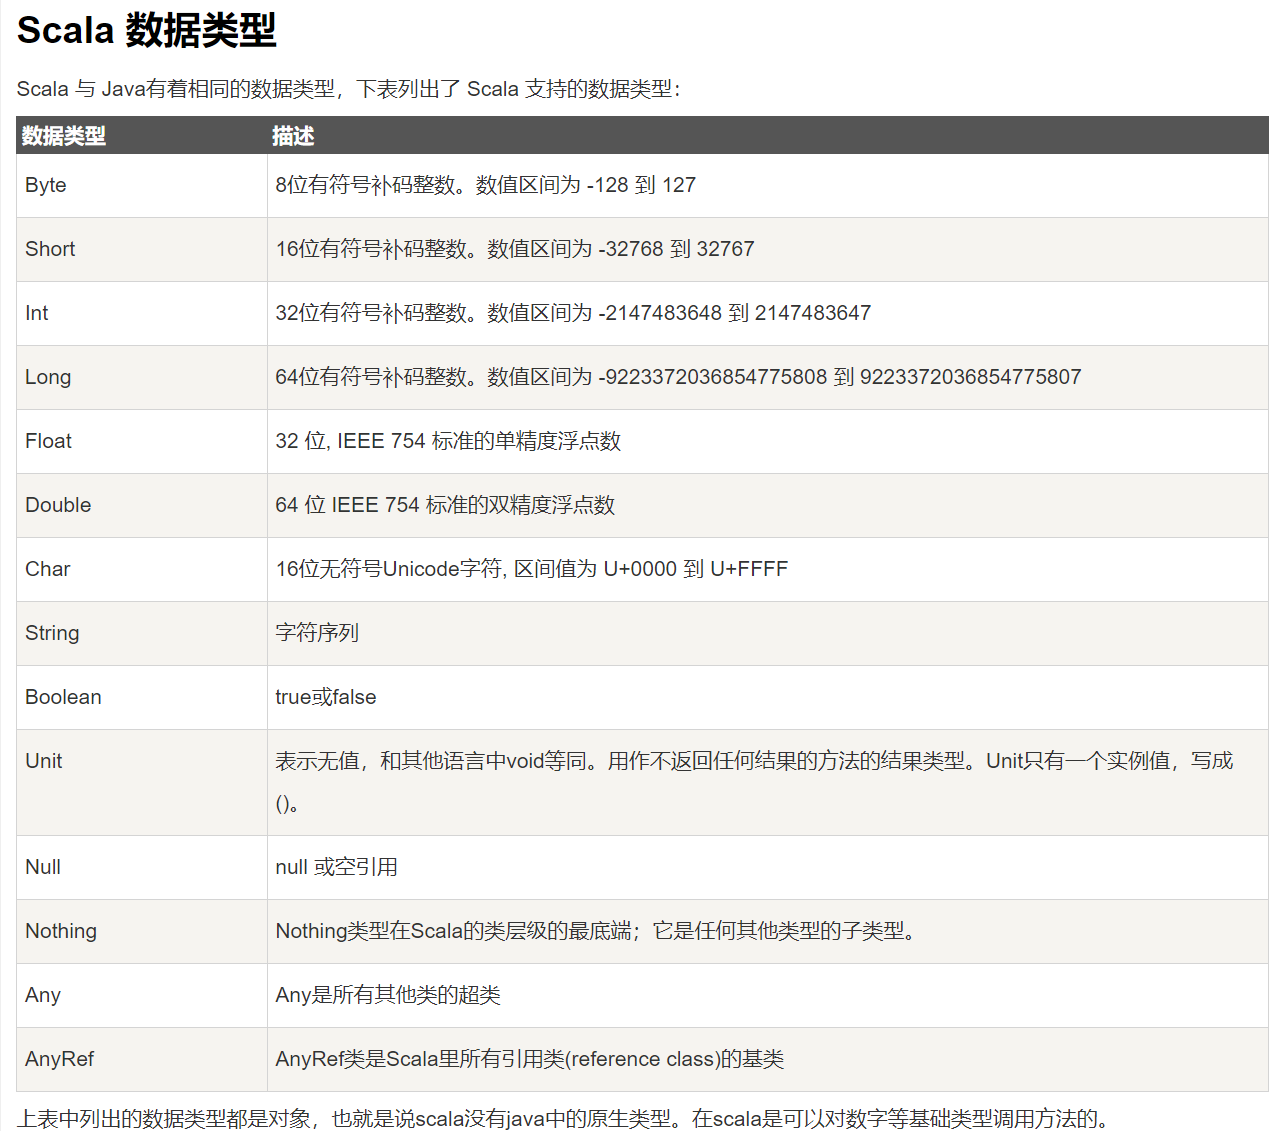
Task: Select the "Long" cell
Action: tap(142, 377)
